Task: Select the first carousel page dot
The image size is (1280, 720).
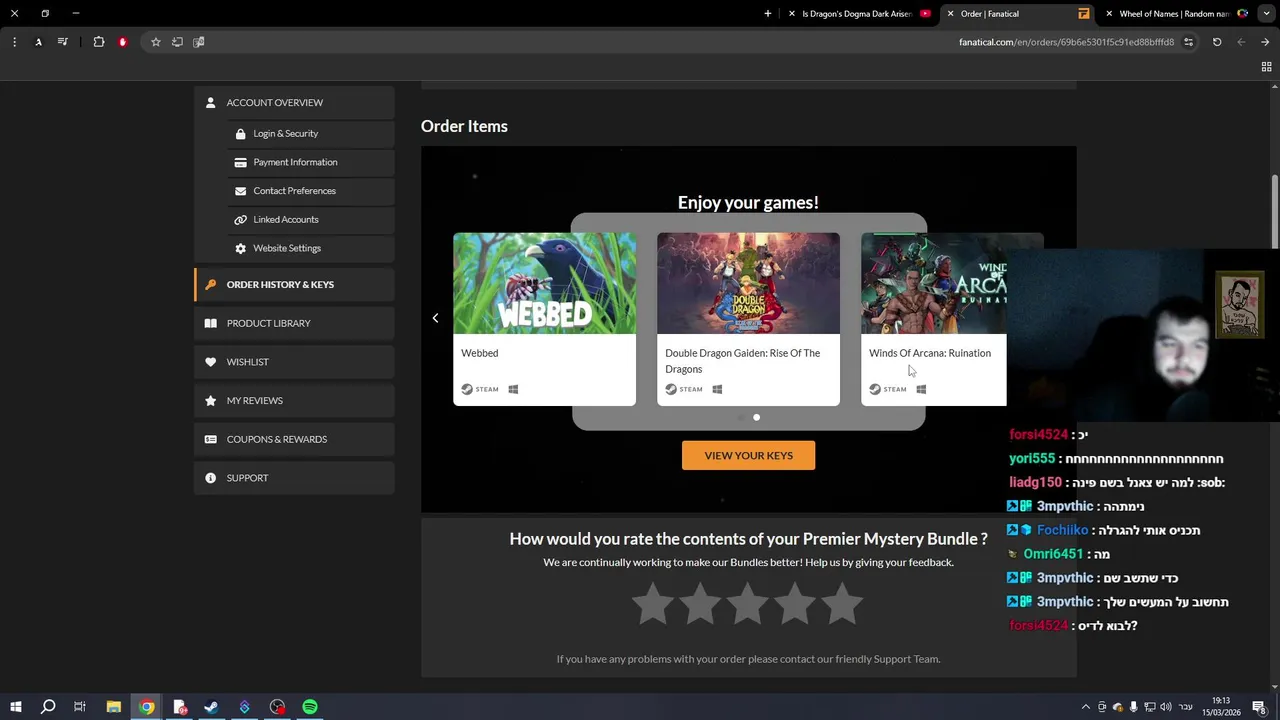Action: [x=741, y=417]
